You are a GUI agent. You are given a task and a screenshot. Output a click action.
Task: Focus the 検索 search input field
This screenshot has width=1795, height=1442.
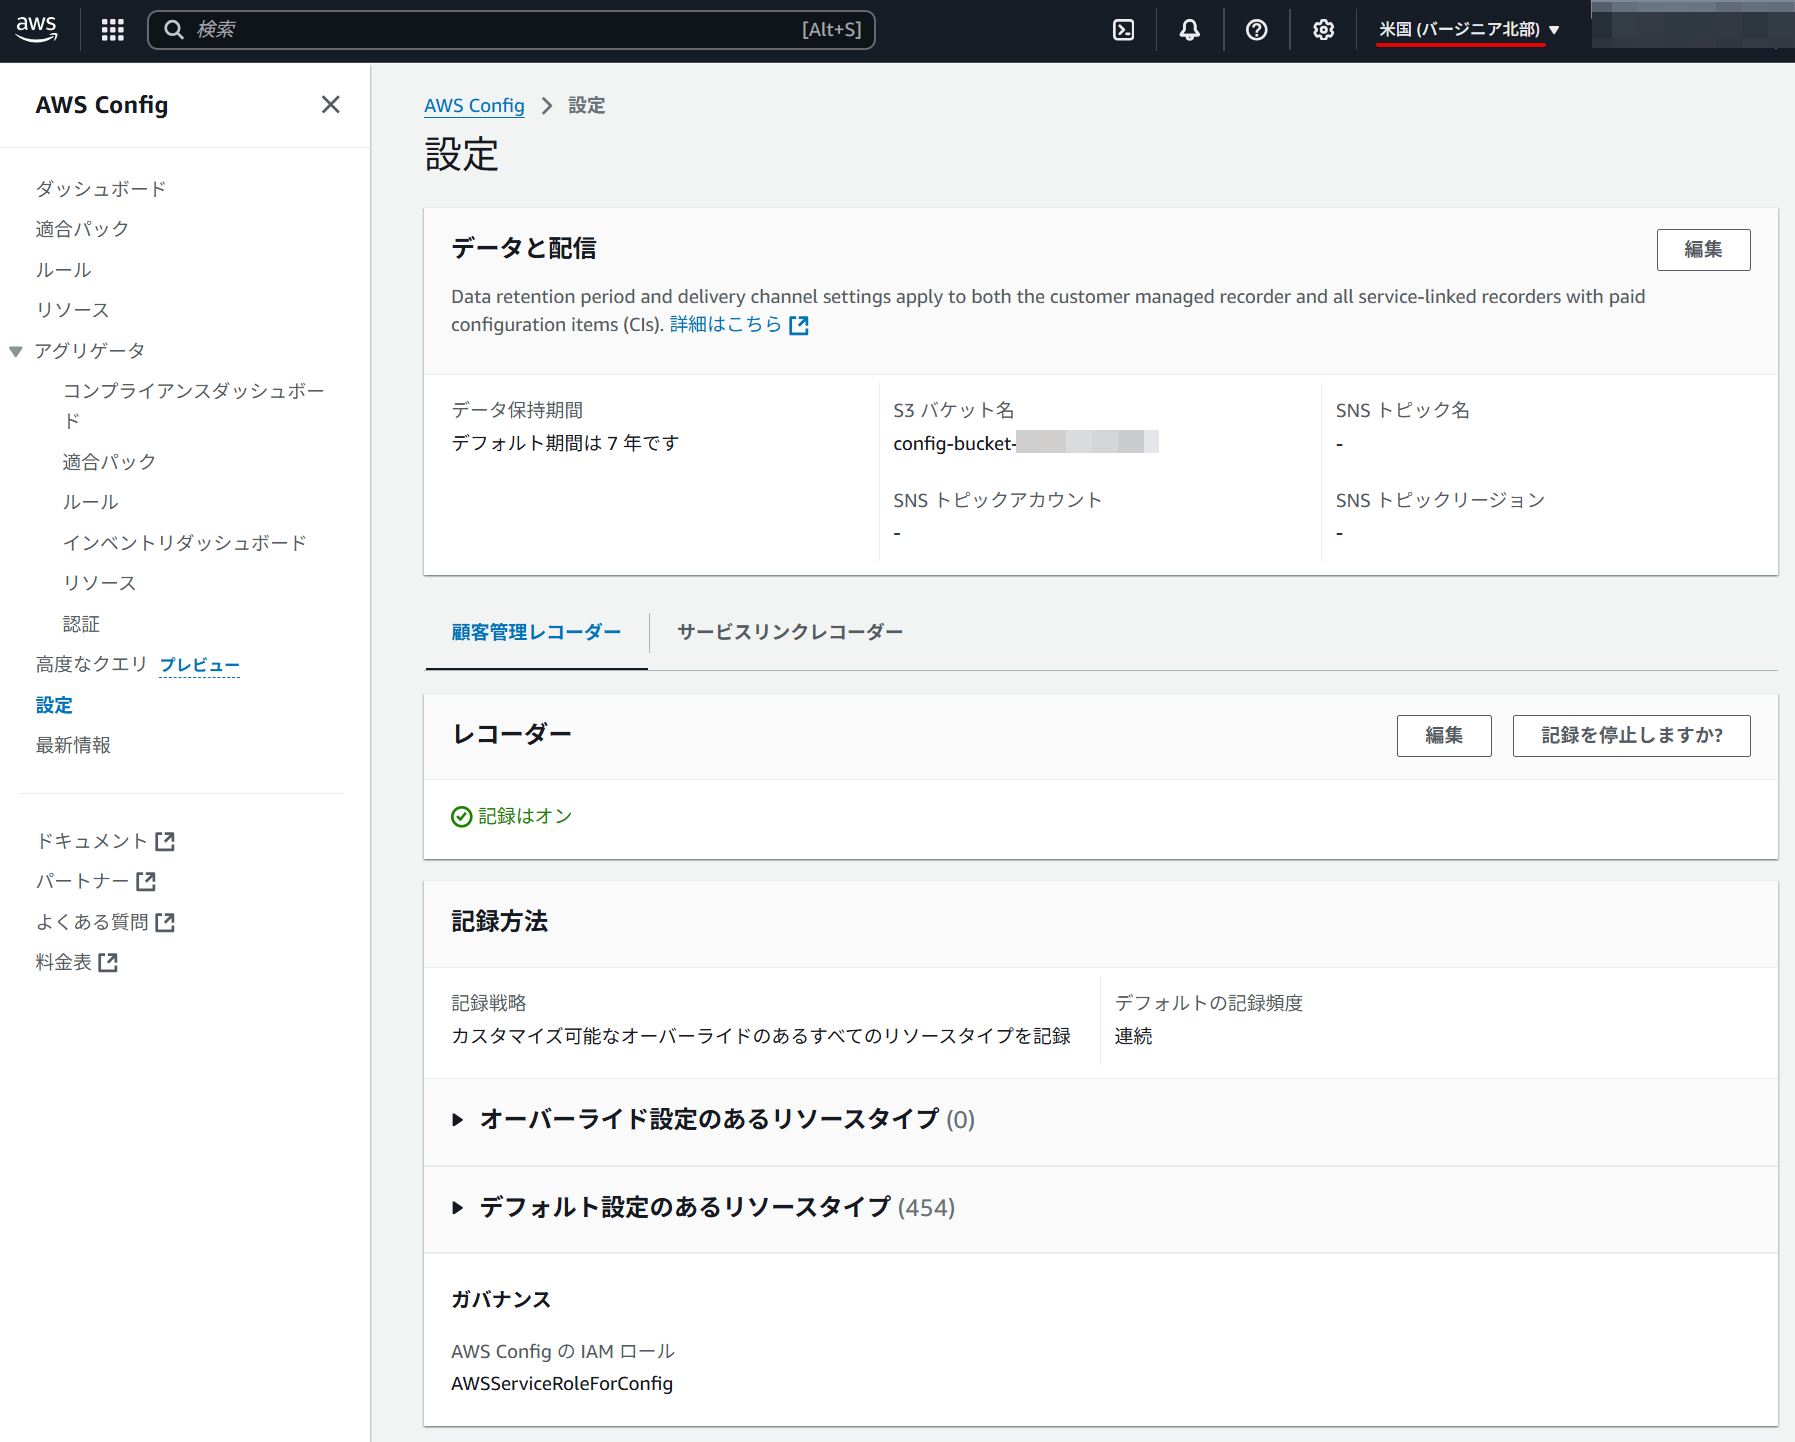(x=511, y=30)
